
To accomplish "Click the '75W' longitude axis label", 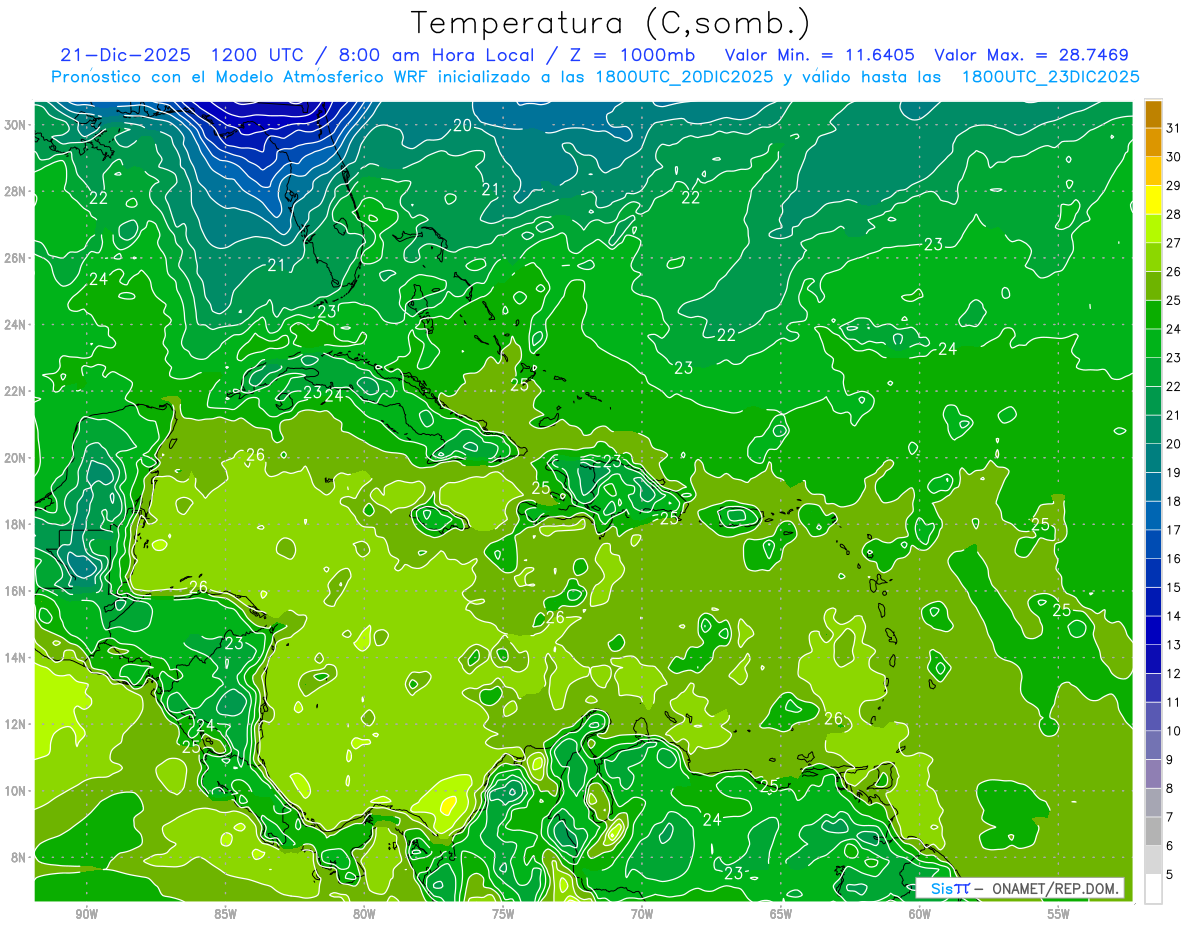I will click(x=503, y=914).
